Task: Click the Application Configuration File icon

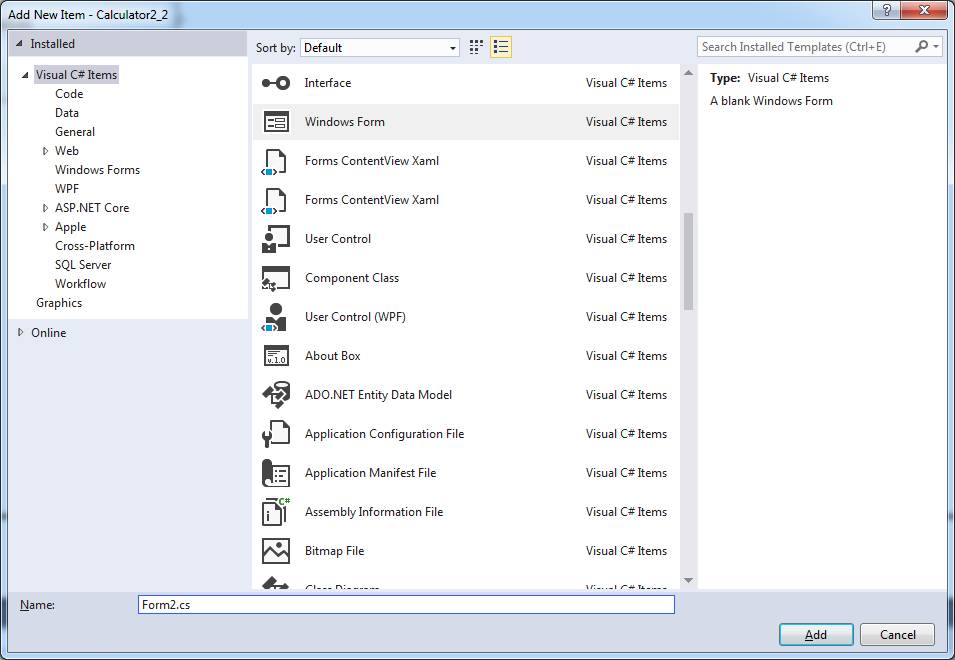Action: click(x=275, y=434)
